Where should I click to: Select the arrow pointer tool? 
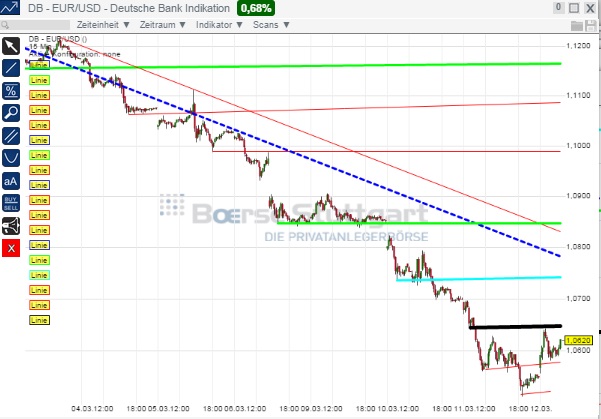coord(11,46)
